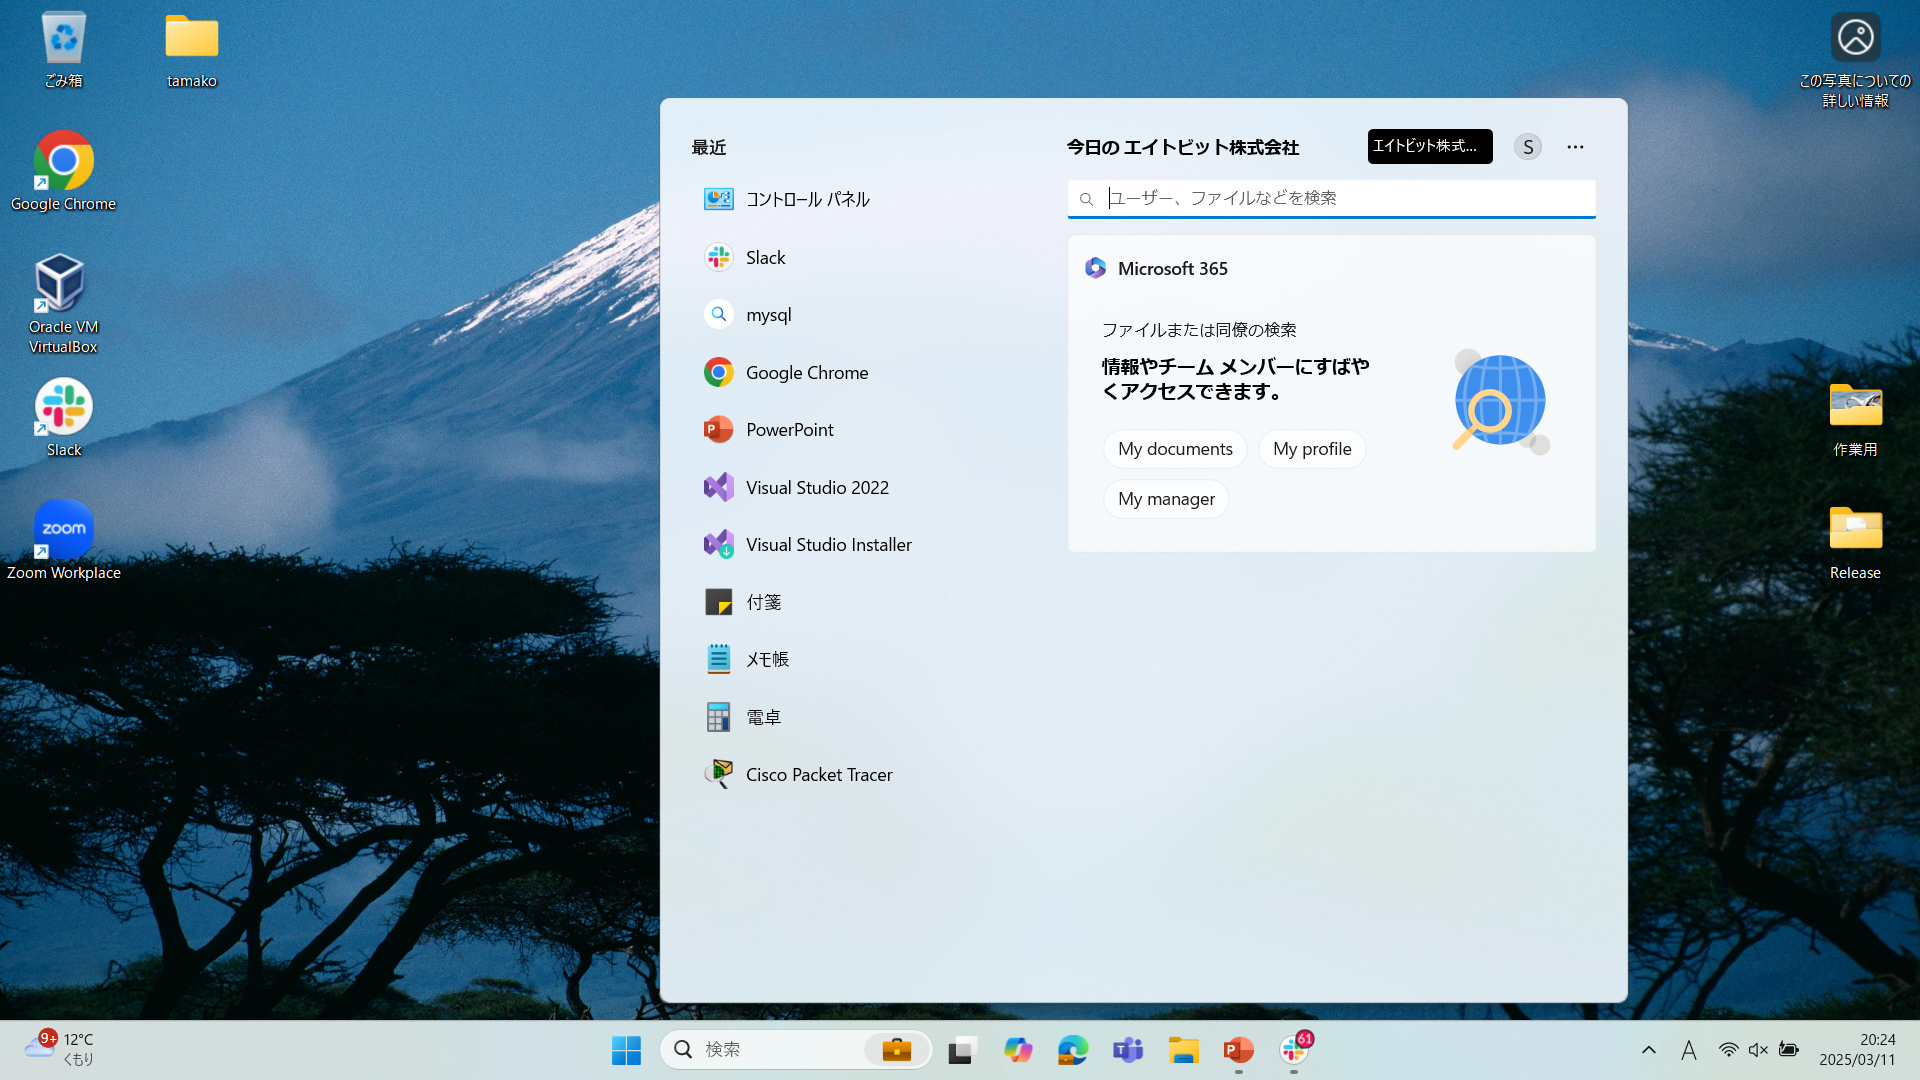Open File Explorer from the taskbar
This screenshot has height=1080, width=1920.
click(x=1183, y=1050)
